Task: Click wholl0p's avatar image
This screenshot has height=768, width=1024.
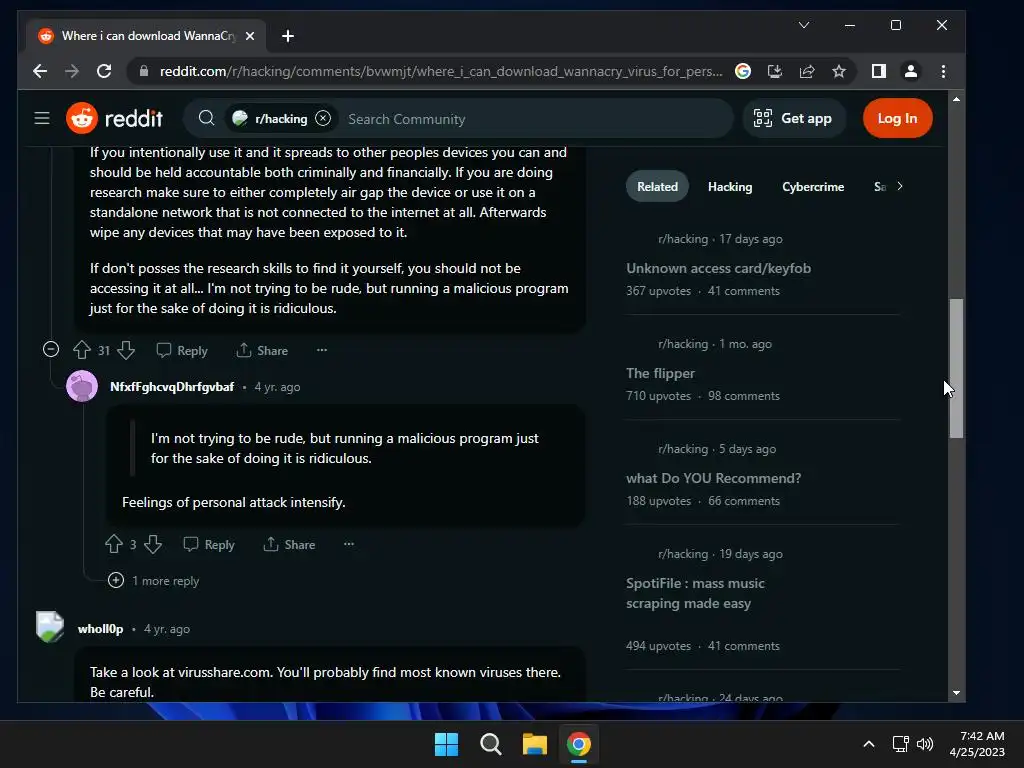Action: point(50,627)
